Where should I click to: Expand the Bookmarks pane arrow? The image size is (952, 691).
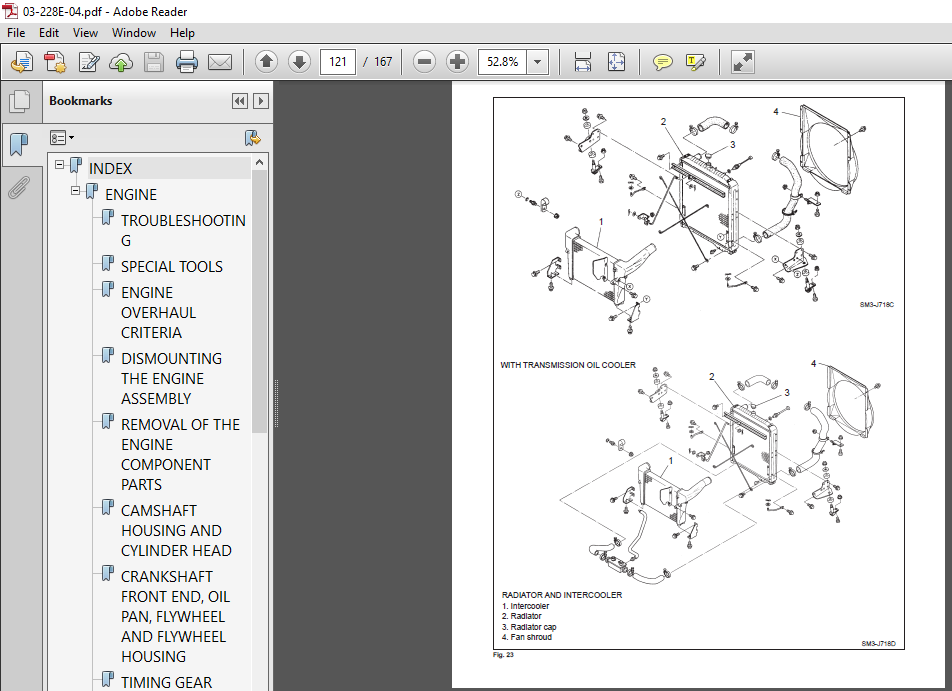260,101
